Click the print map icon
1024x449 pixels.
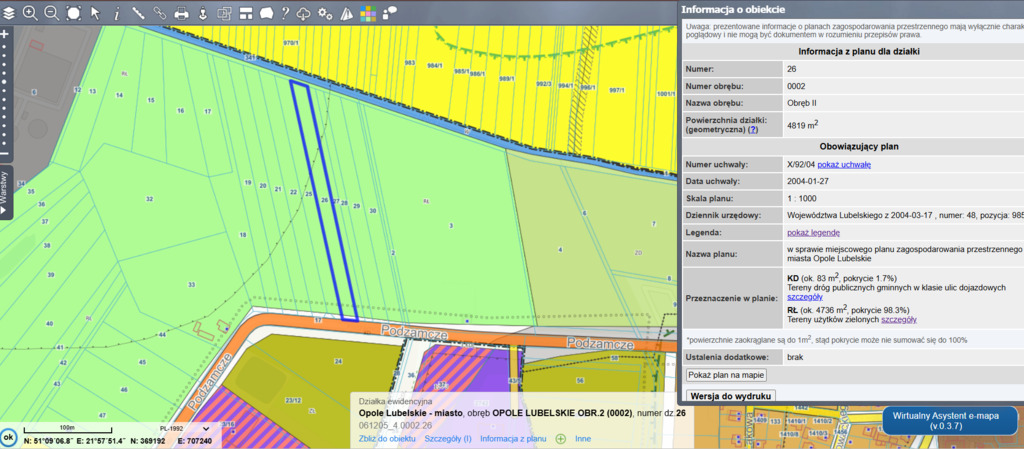point(181,14)
